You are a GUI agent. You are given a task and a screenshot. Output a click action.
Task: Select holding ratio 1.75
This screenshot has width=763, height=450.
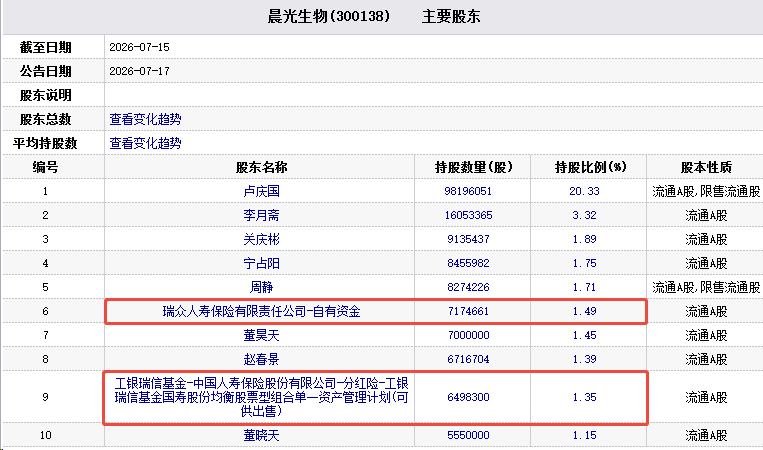(584, 263)
